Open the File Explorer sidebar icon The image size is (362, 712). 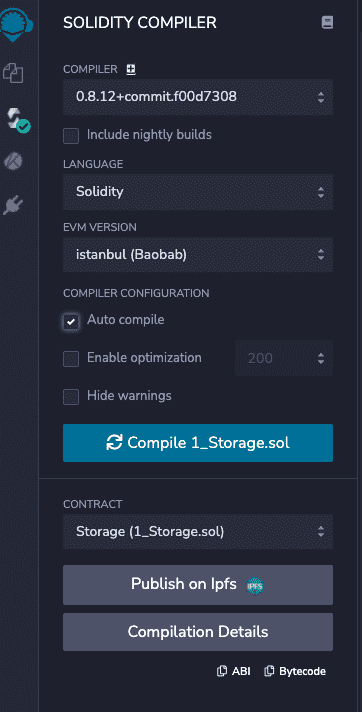(x=13, y=73)
